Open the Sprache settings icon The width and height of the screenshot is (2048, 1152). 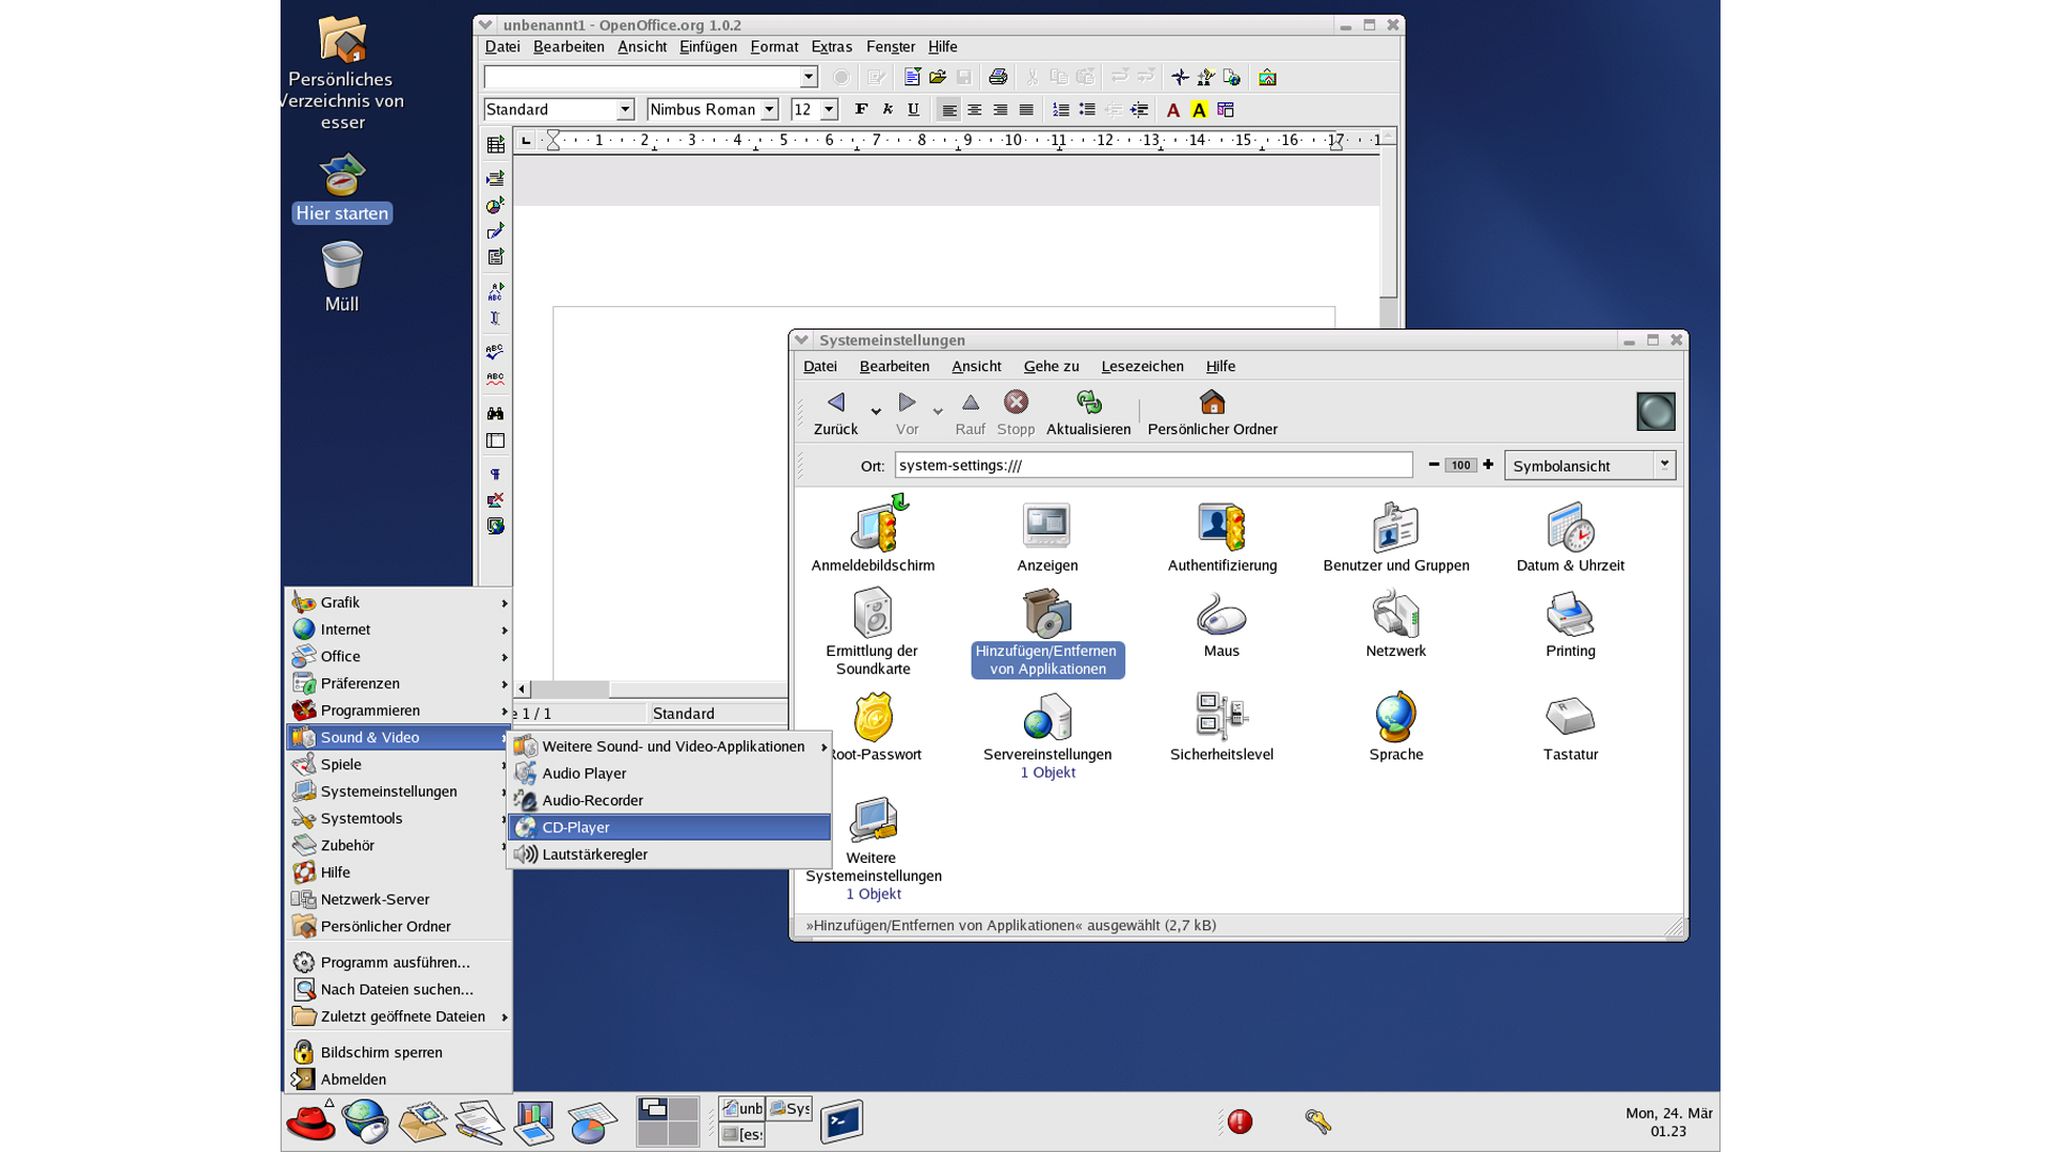coord(1395,717)
